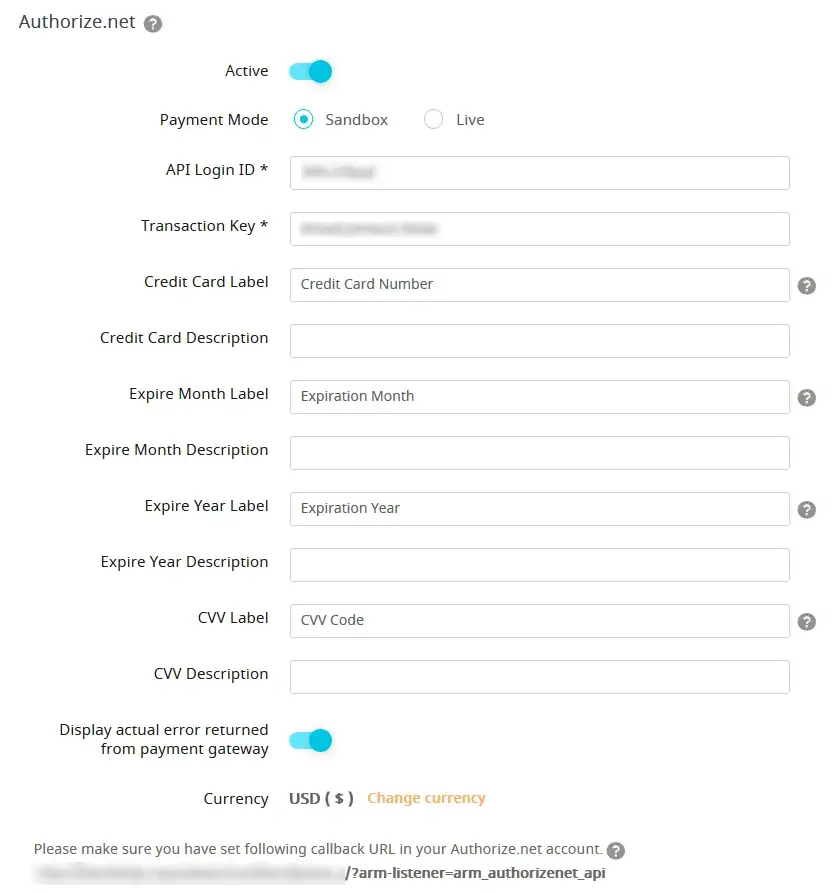Edit the Expire Month Label field

tap(540, 397)
